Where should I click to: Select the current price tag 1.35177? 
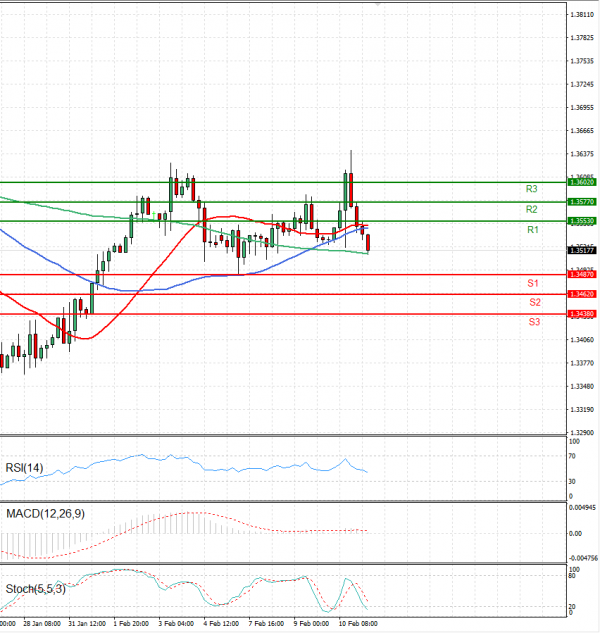point(582,251)
